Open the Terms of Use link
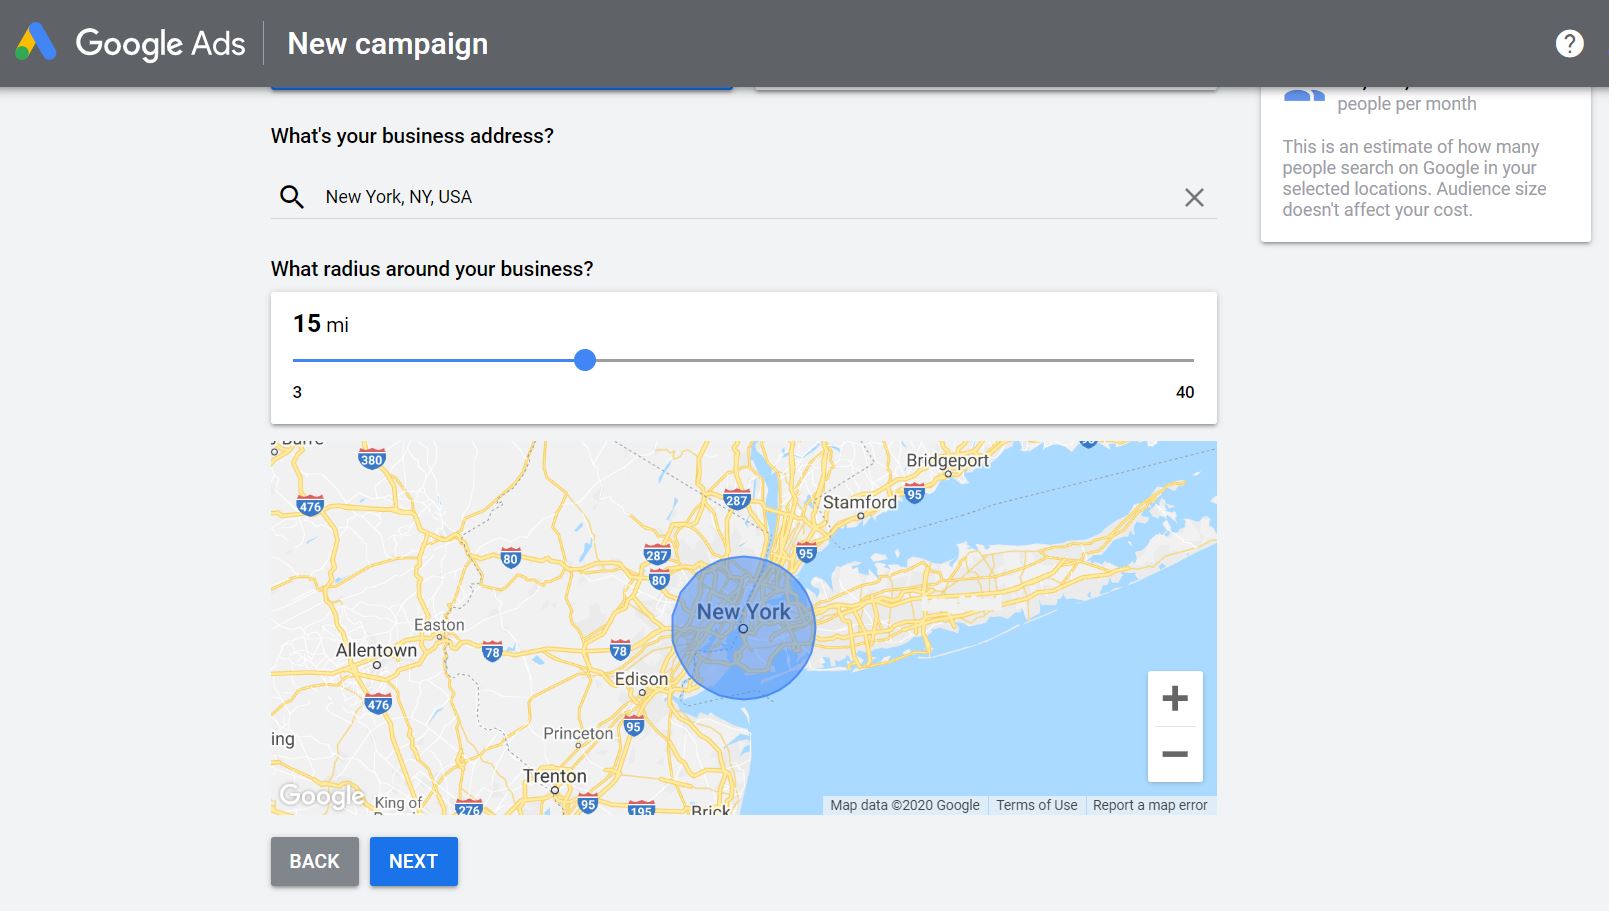This screenshot has height=911, width=1609. pos(1037,805)
